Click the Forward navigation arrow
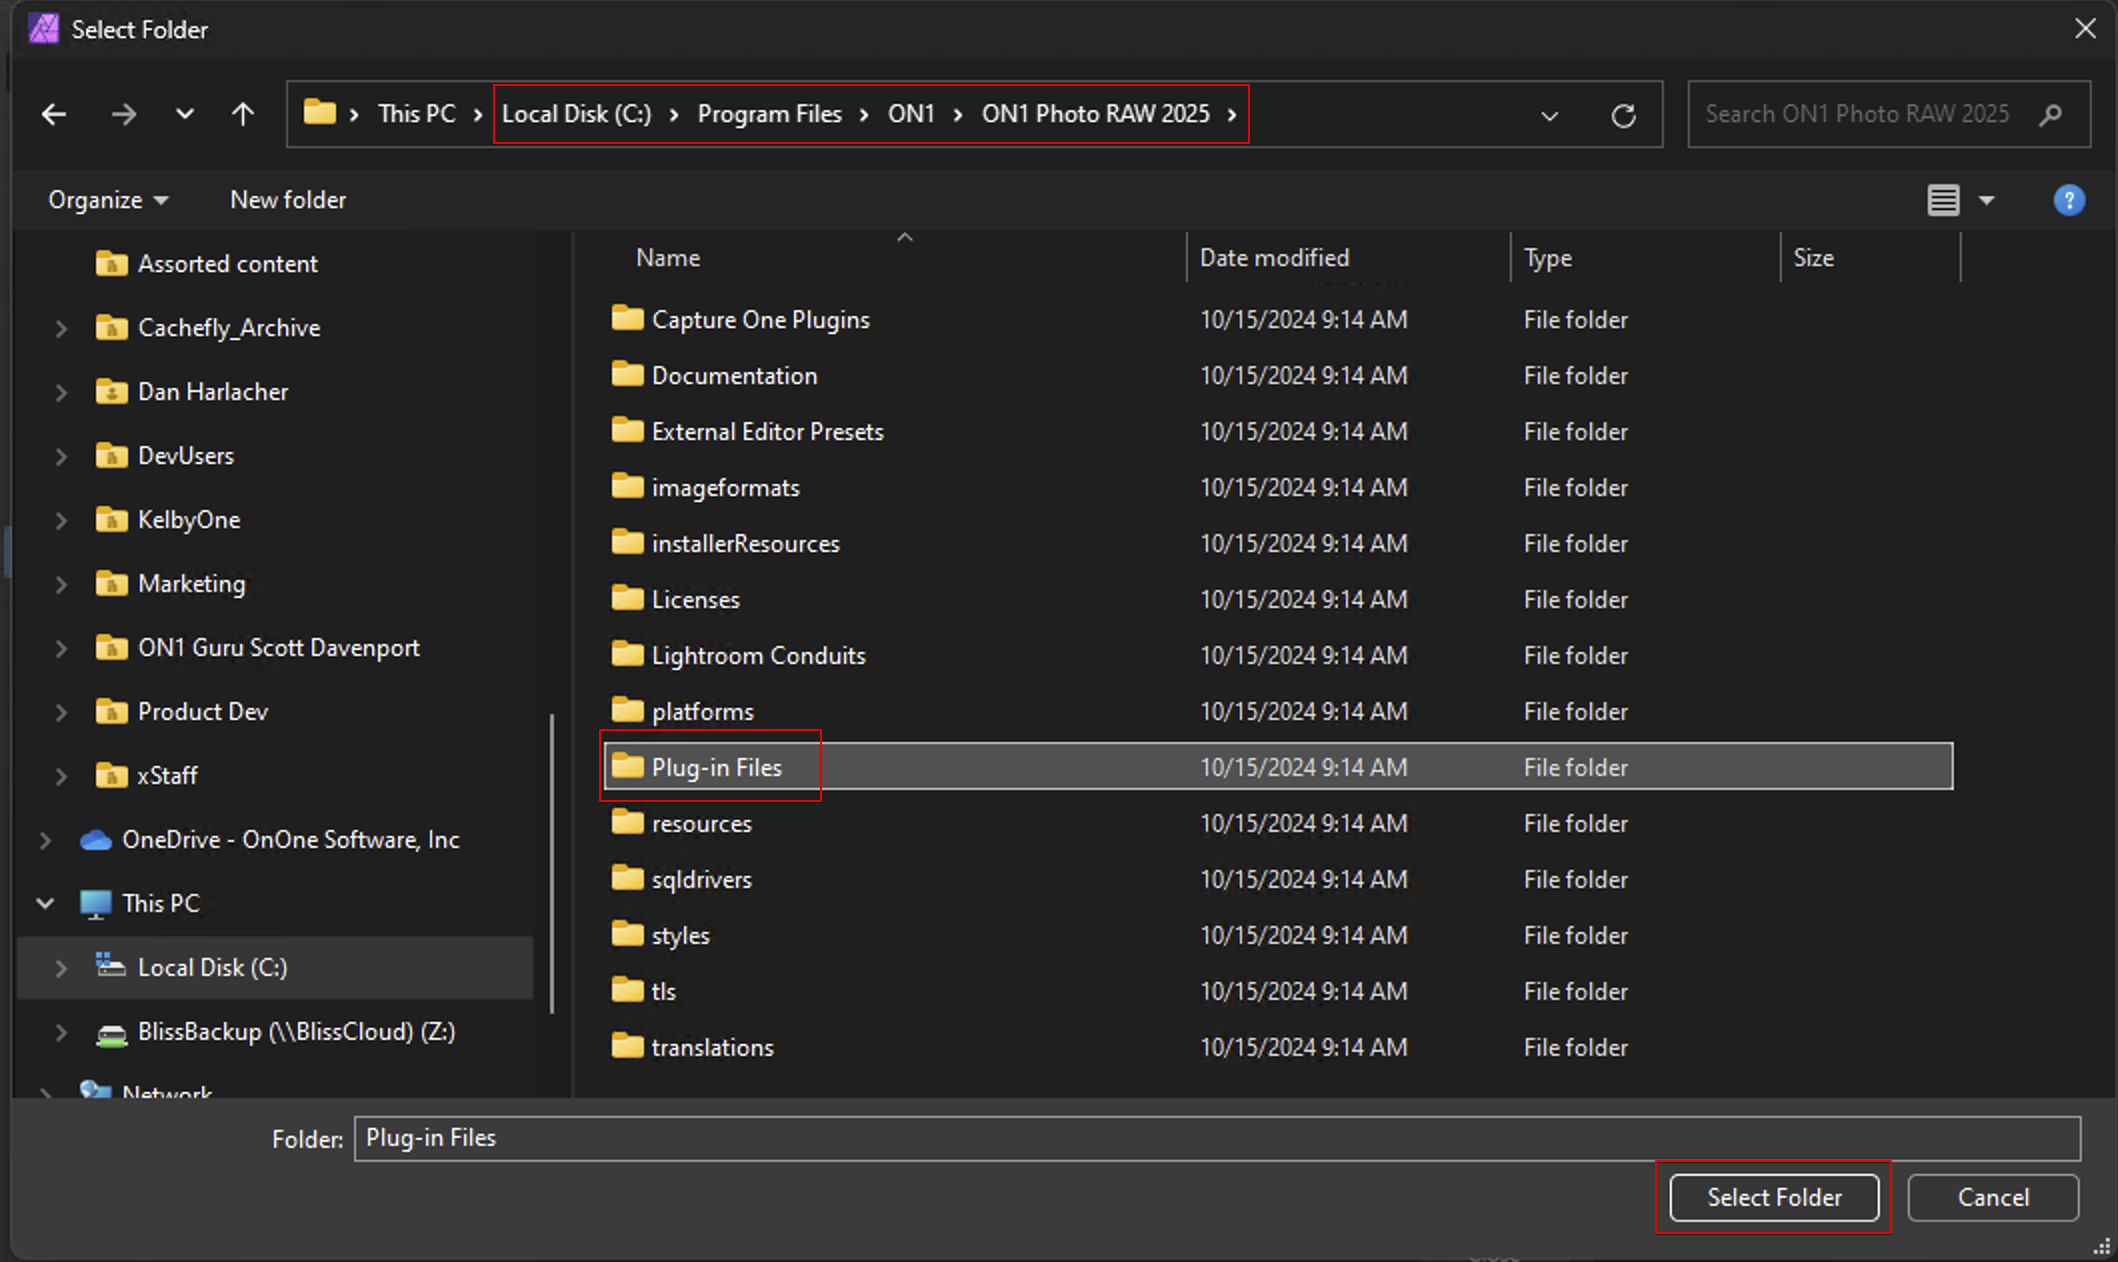Screen dimensions: 2118x1262 coord(124,114)
